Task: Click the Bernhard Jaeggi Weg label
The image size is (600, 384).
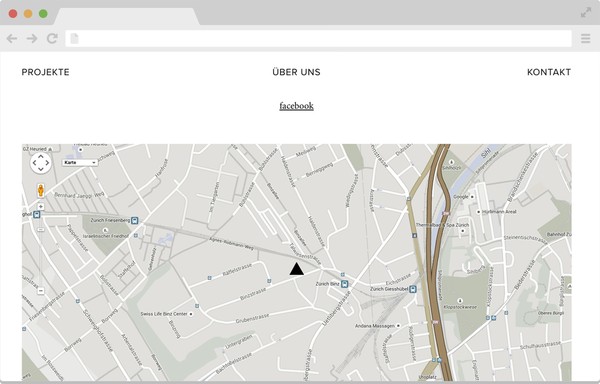Action: coord(79,195)
